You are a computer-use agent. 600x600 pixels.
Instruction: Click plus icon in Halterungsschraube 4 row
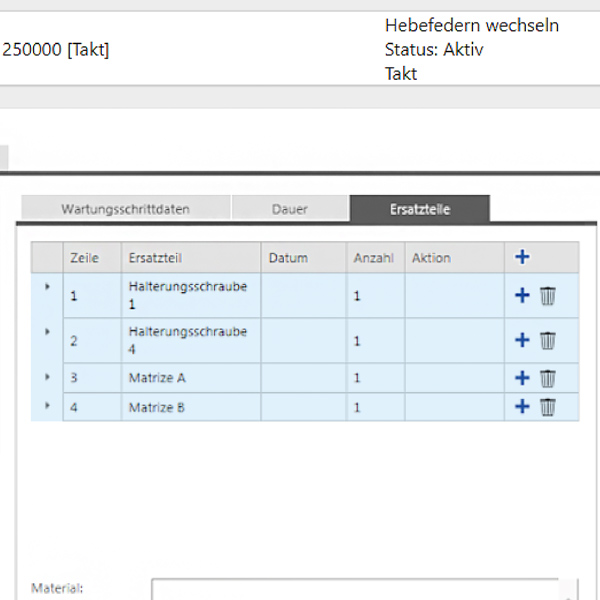pyautogui.click(x=521, y=341)
